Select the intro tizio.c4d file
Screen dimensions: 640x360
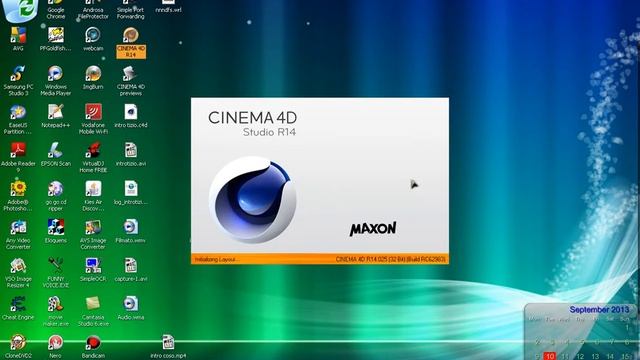tap(131, 116)
